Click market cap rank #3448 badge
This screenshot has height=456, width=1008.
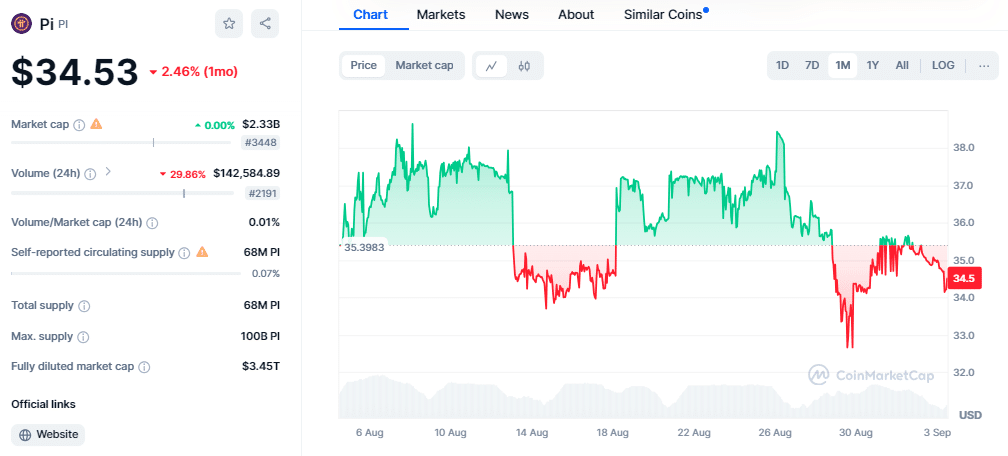pyautogui.click(x=260, y=143)
